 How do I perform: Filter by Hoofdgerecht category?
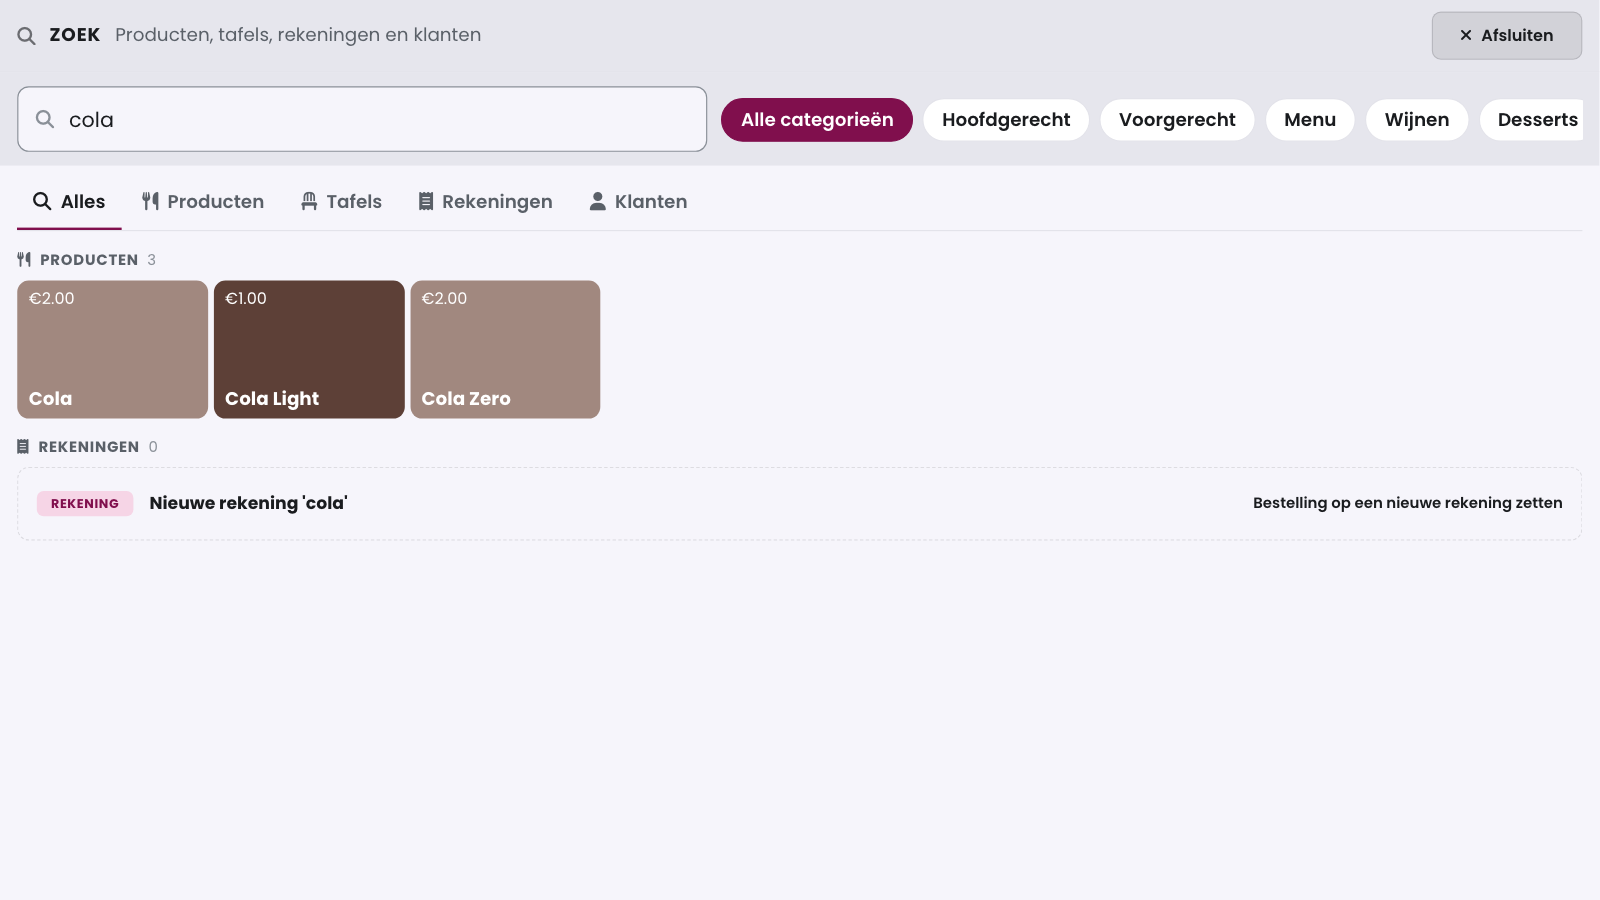[1006, 120]
